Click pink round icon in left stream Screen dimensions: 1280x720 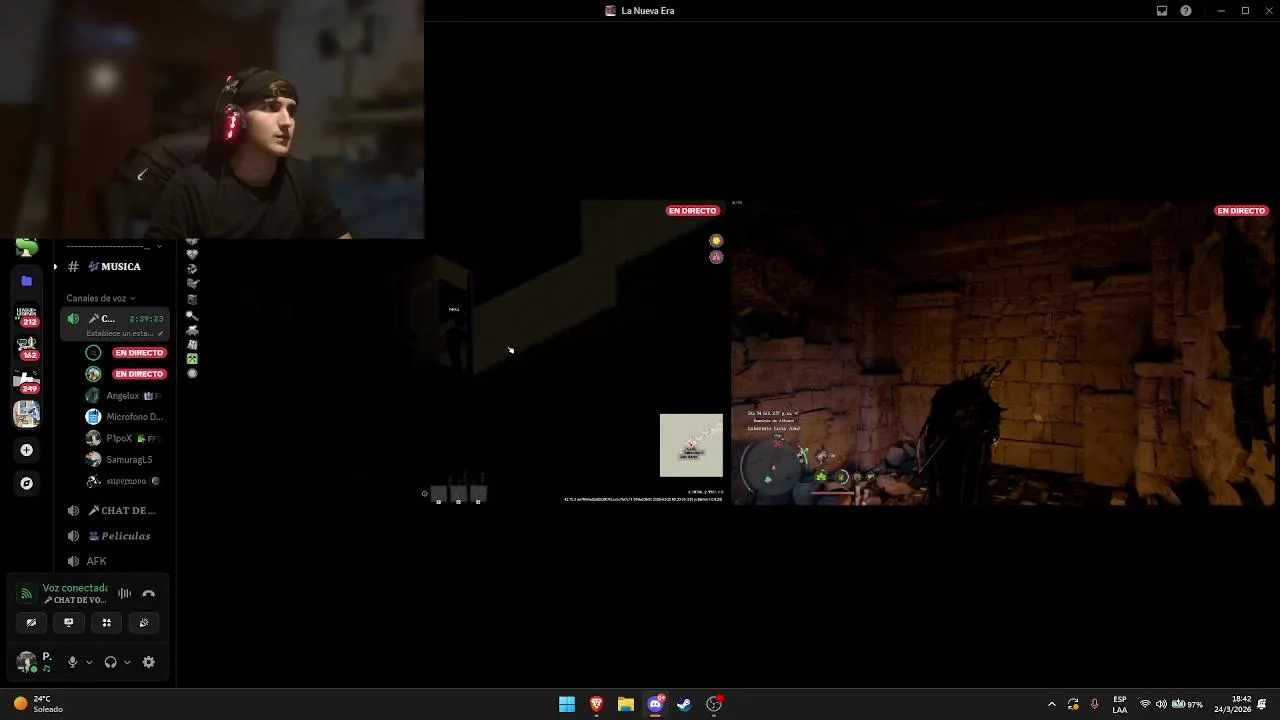tap(716, 257)
